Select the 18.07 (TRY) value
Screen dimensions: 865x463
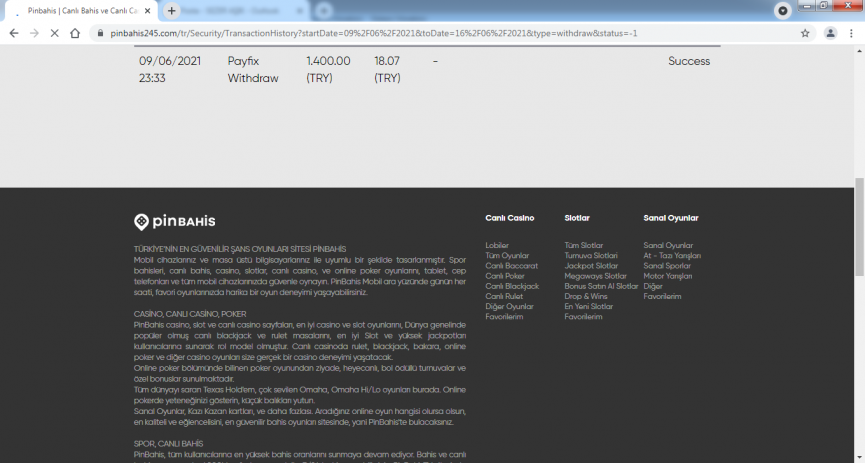click(x=387, y=70)
